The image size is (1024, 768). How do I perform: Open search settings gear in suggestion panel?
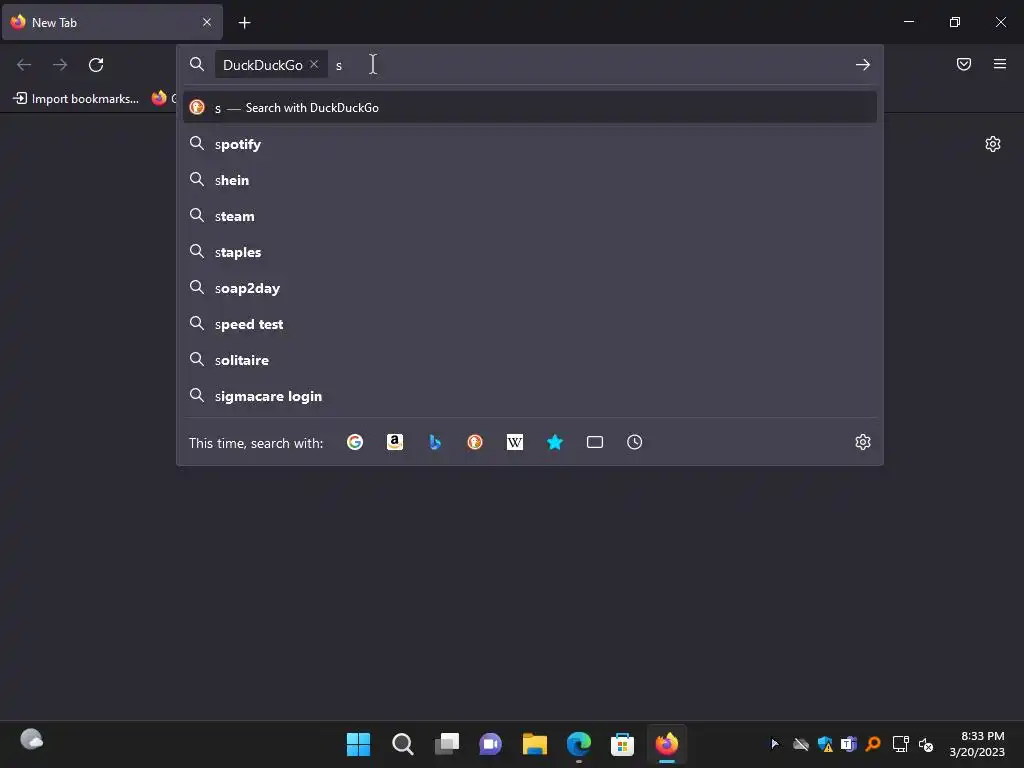tap(863, 442)
